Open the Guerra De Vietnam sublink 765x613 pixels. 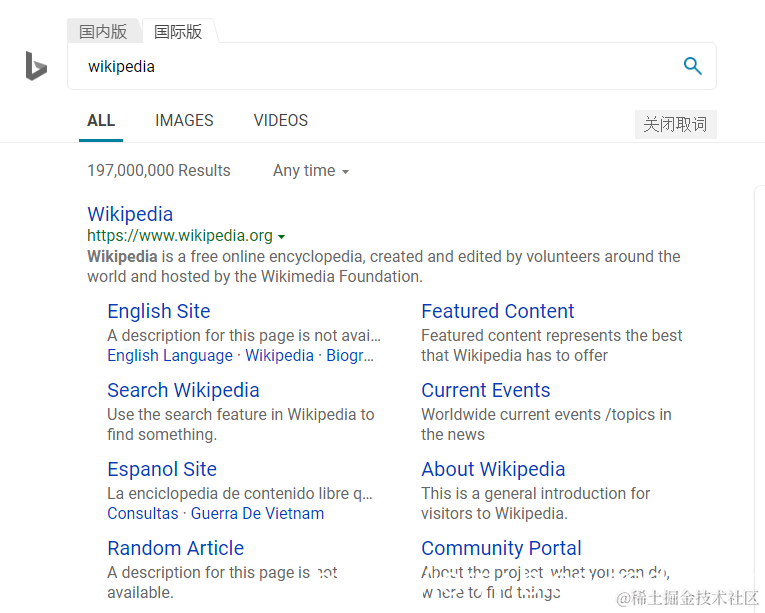pyautogui.click(x=257, y=514)
